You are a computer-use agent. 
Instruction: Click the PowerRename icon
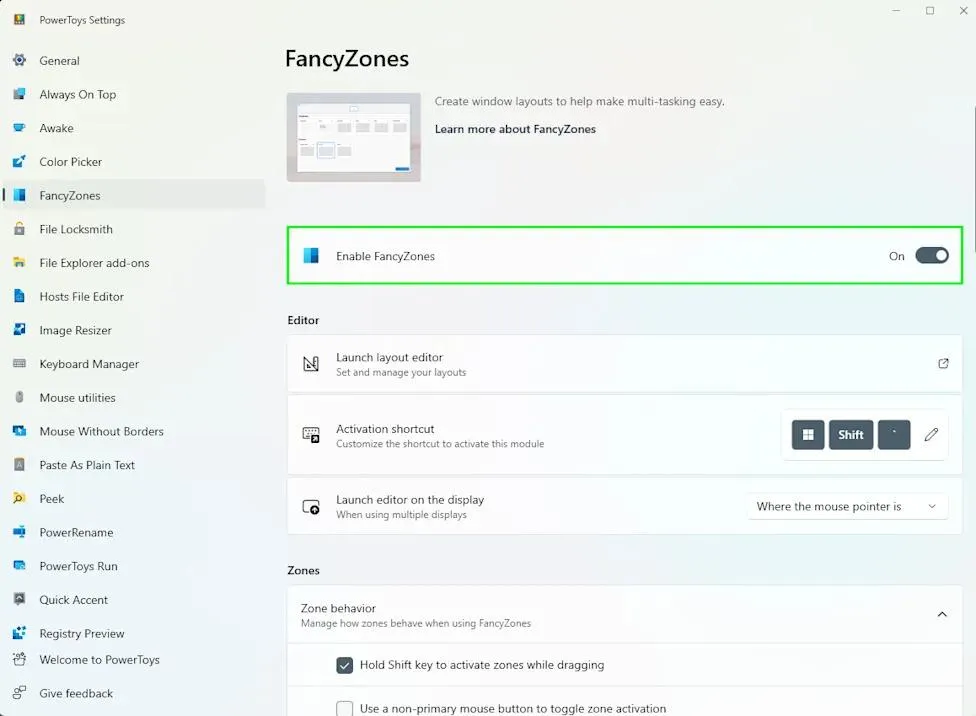coord(19,532)
